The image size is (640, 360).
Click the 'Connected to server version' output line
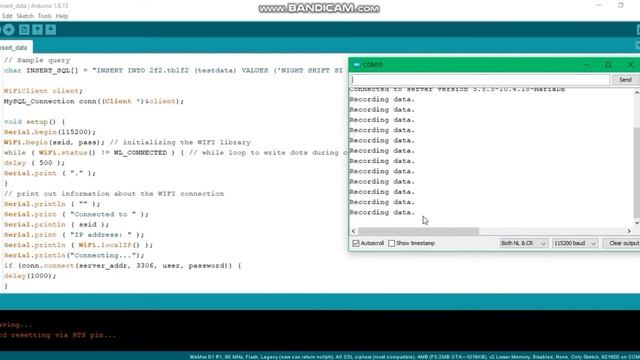point(457,89)
